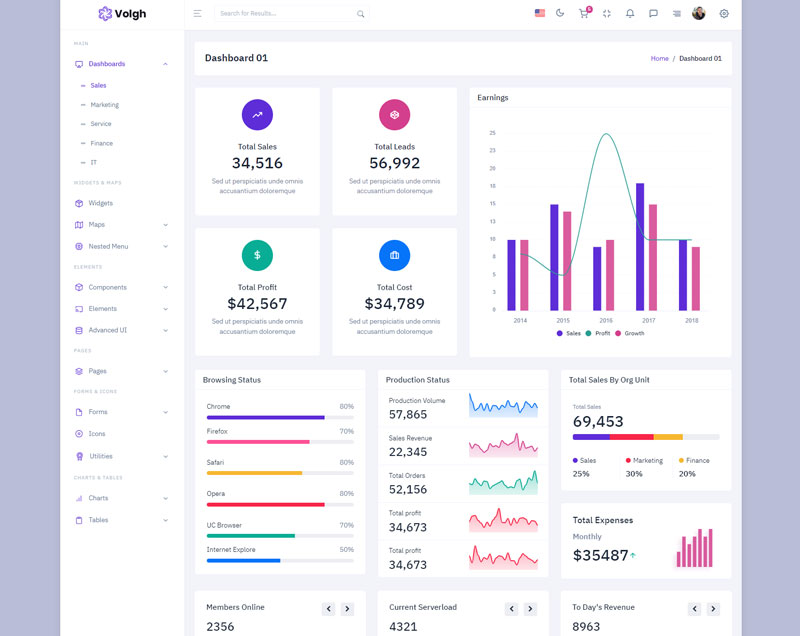Click the shopping cart icon in header
The width and height of the screenshot is (800, 636).
[x=584, y=13]
